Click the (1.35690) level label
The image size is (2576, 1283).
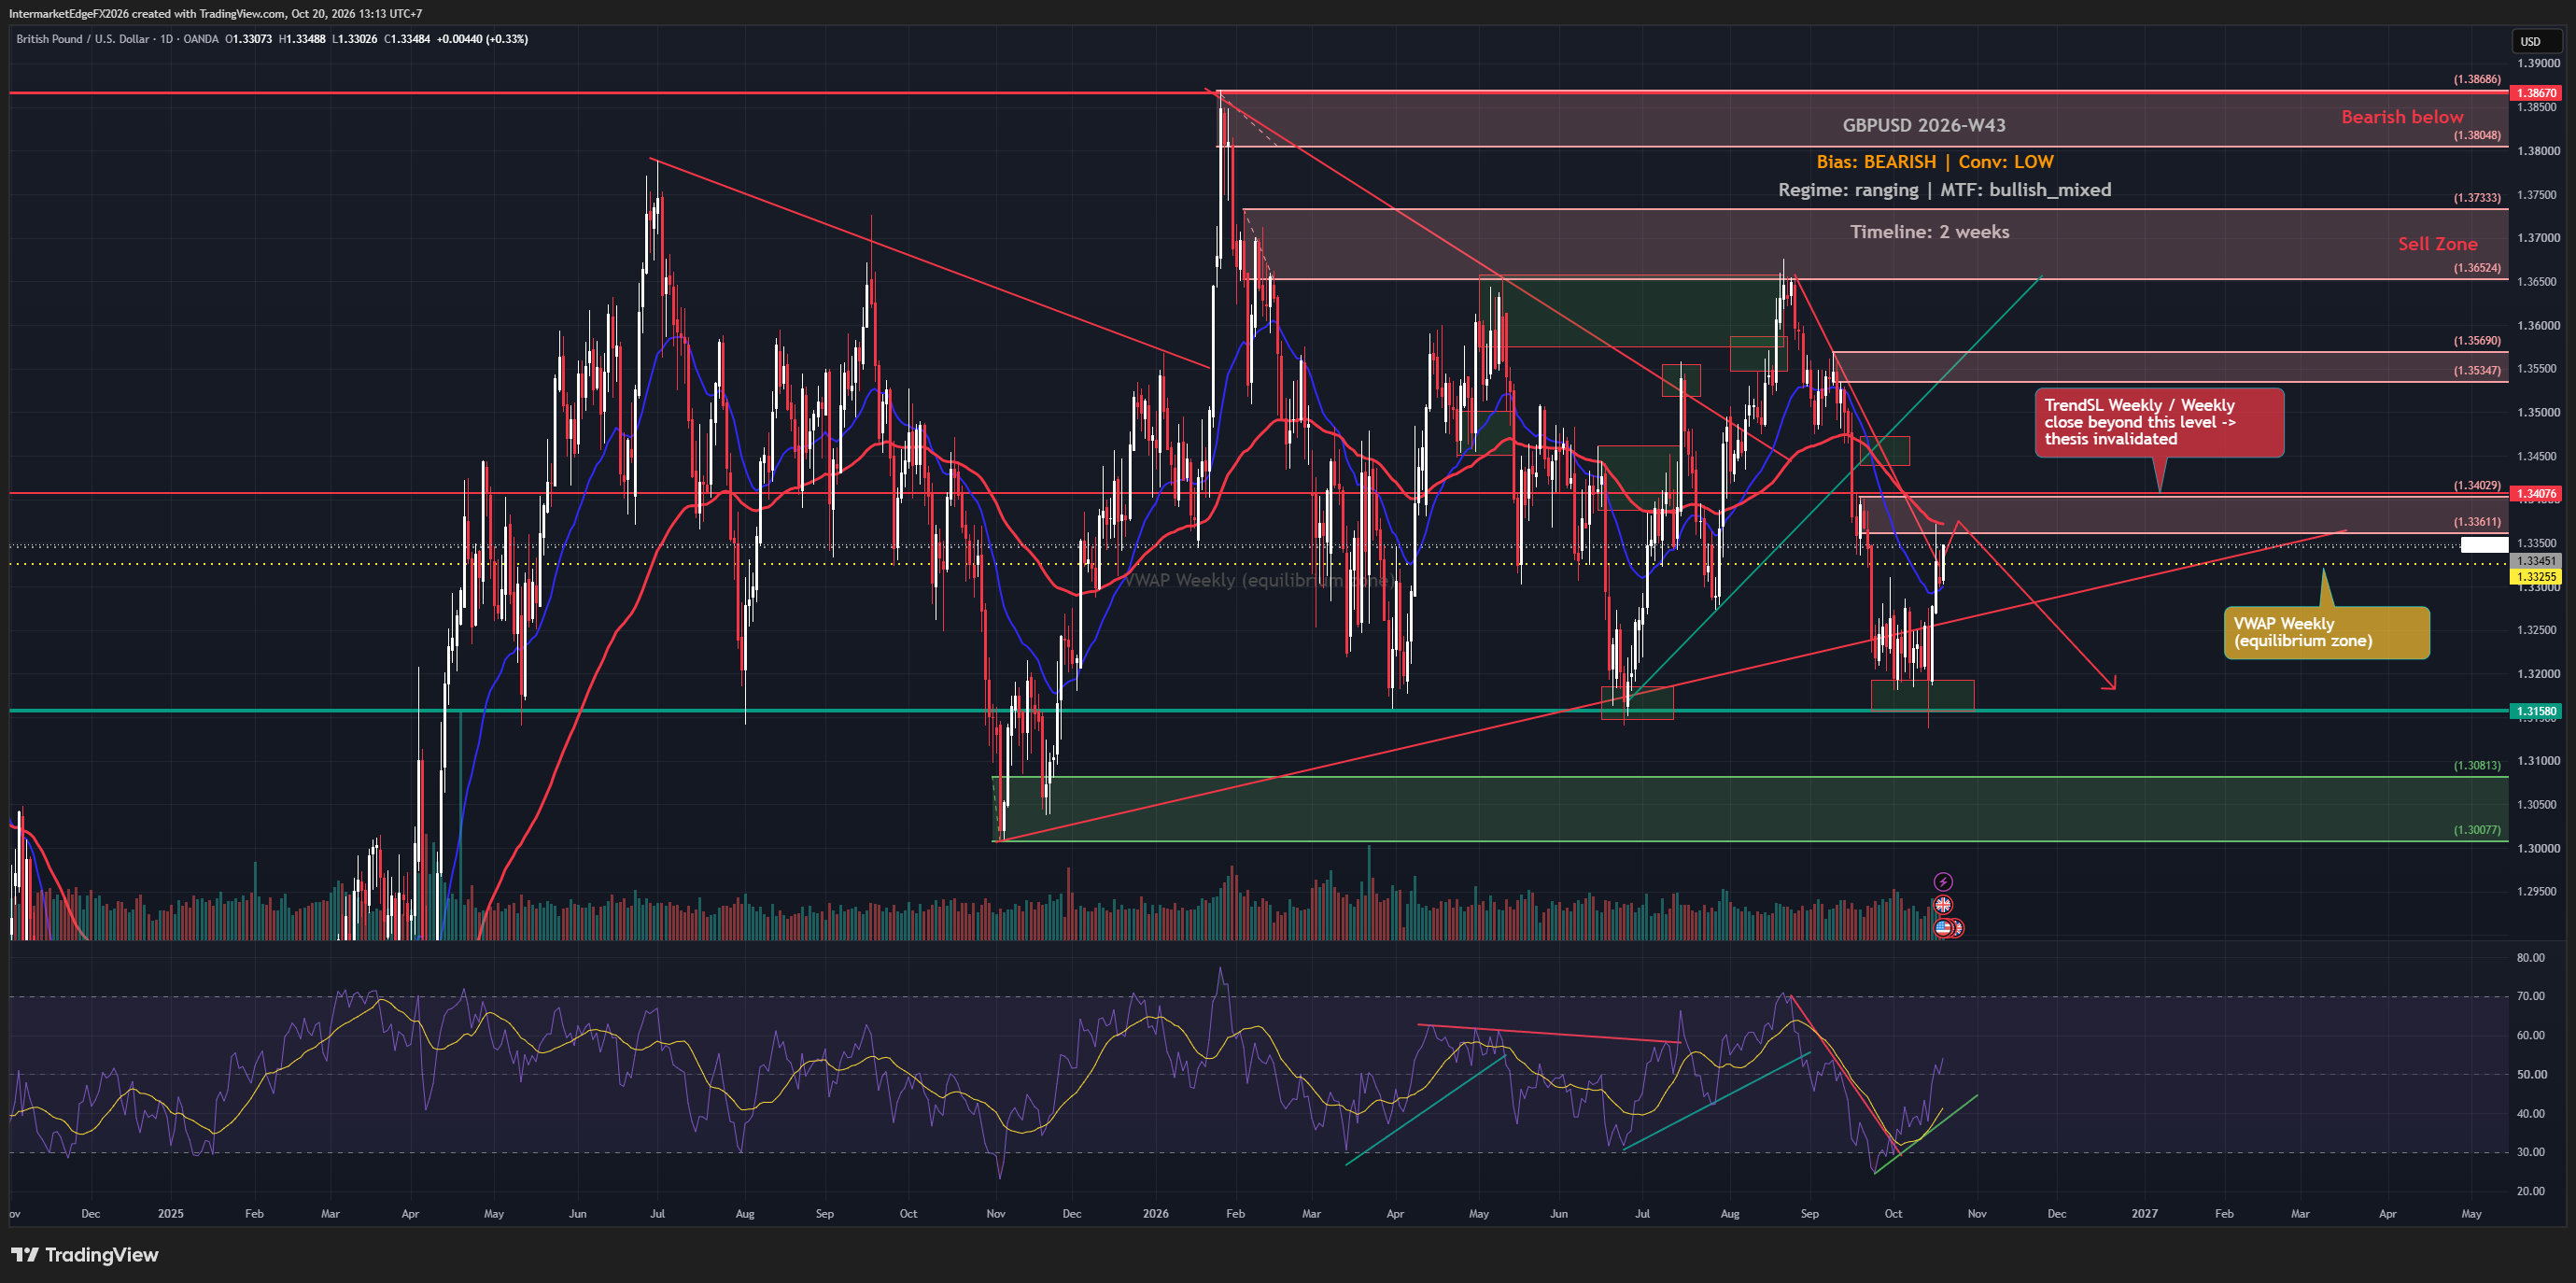pyautogui.click(x=2477, y=341)
